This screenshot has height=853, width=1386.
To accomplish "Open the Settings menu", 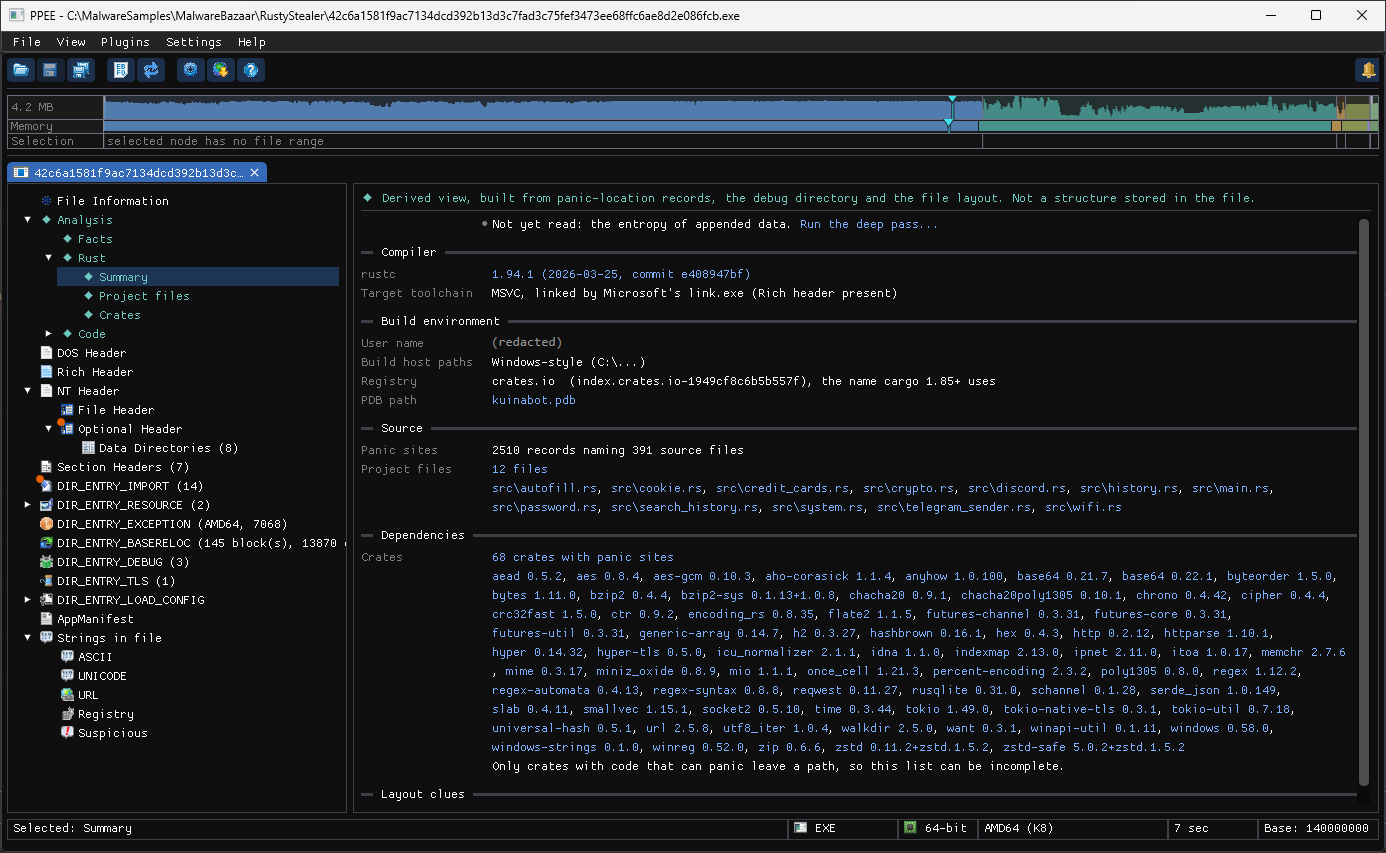I will pyautogui.click(x=194, y=42).
